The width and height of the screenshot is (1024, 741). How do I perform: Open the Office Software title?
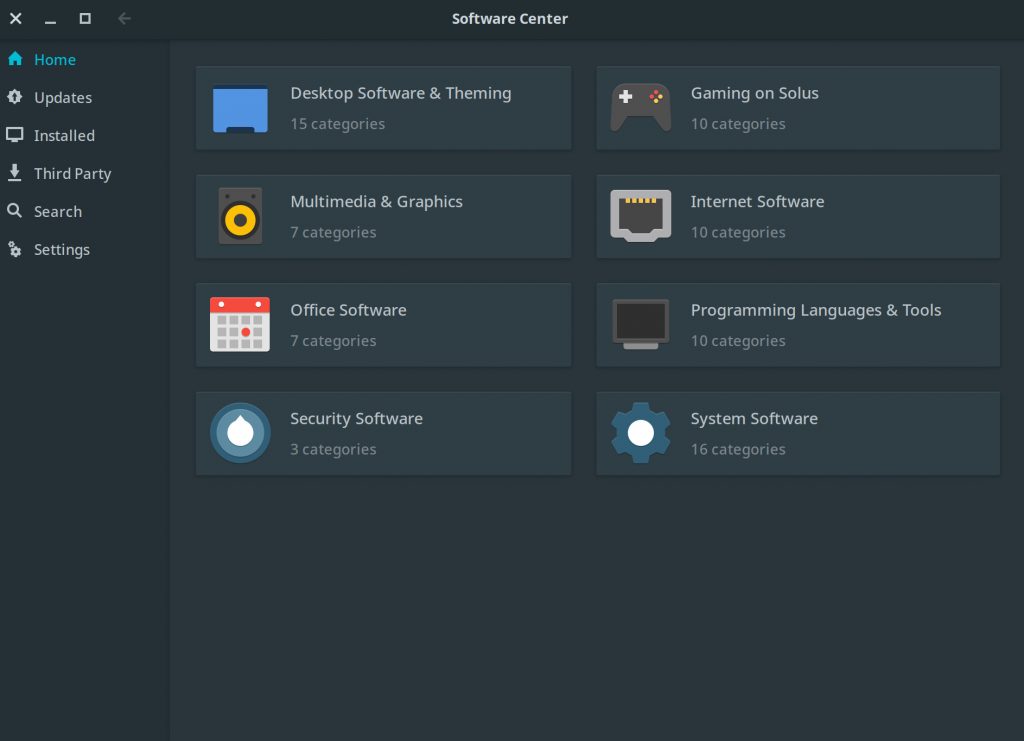(x=348, y=310)
